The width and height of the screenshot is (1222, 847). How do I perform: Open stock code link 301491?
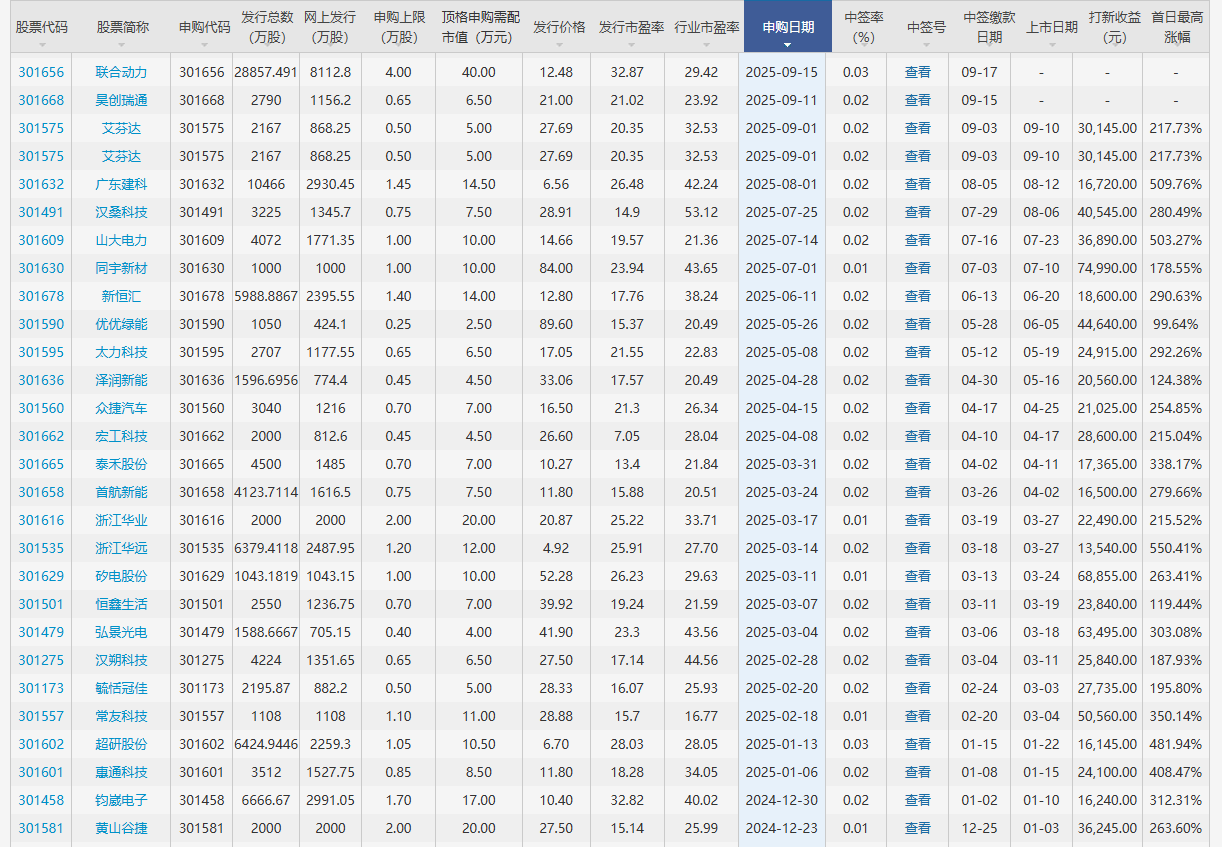(41, 212)
